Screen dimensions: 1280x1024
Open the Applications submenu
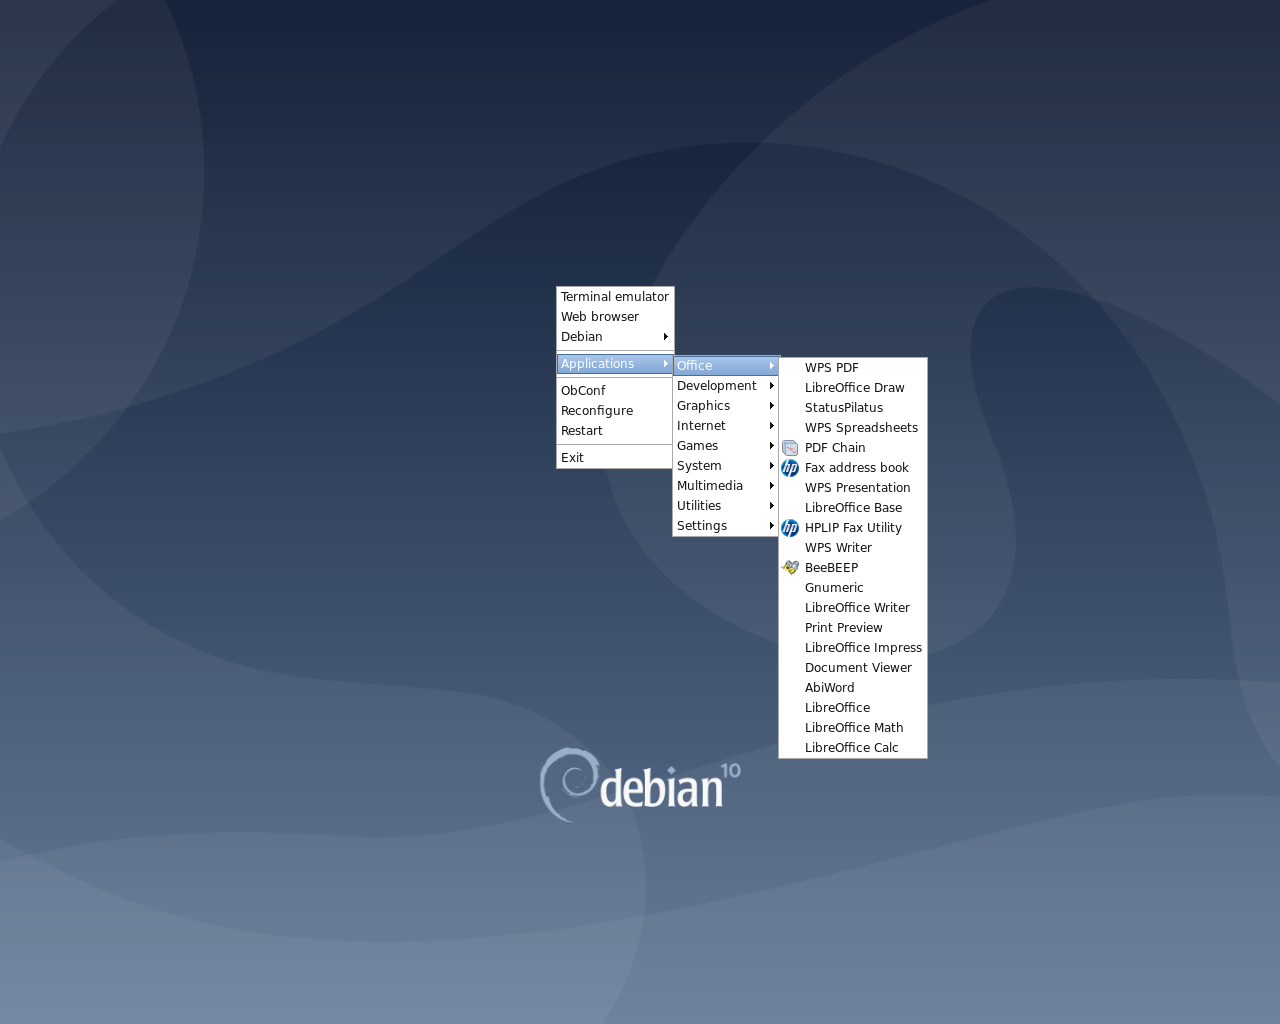coord(615,364)
